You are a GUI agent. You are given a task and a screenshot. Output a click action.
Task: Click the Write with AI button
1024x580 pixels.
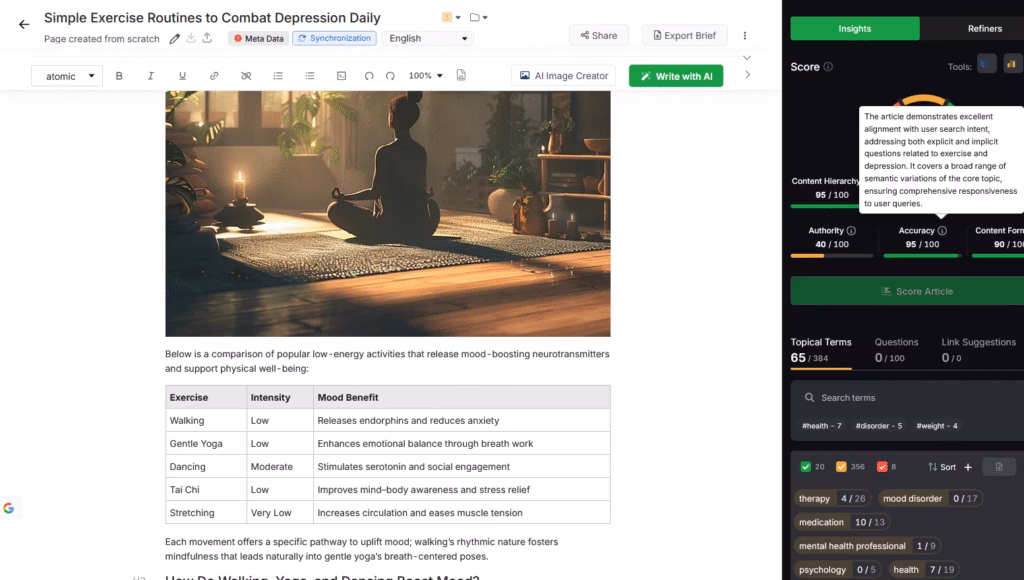tap(675, 75)
